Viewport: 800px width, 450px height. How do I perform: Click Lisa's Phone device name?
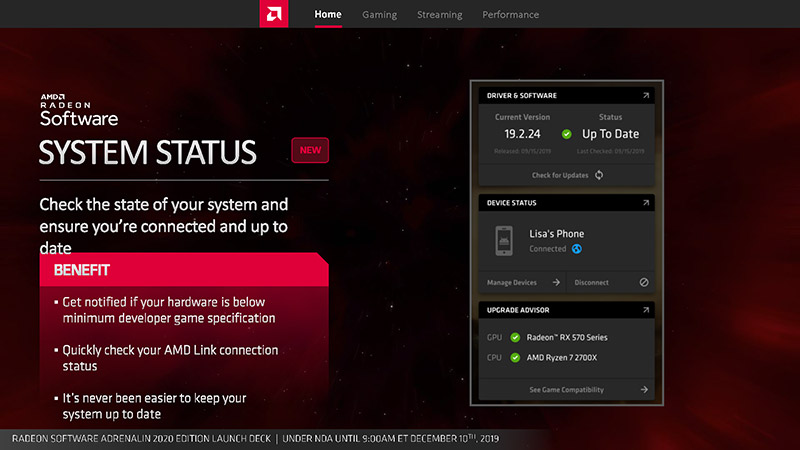pyautogui.click(x=557, y=234)
